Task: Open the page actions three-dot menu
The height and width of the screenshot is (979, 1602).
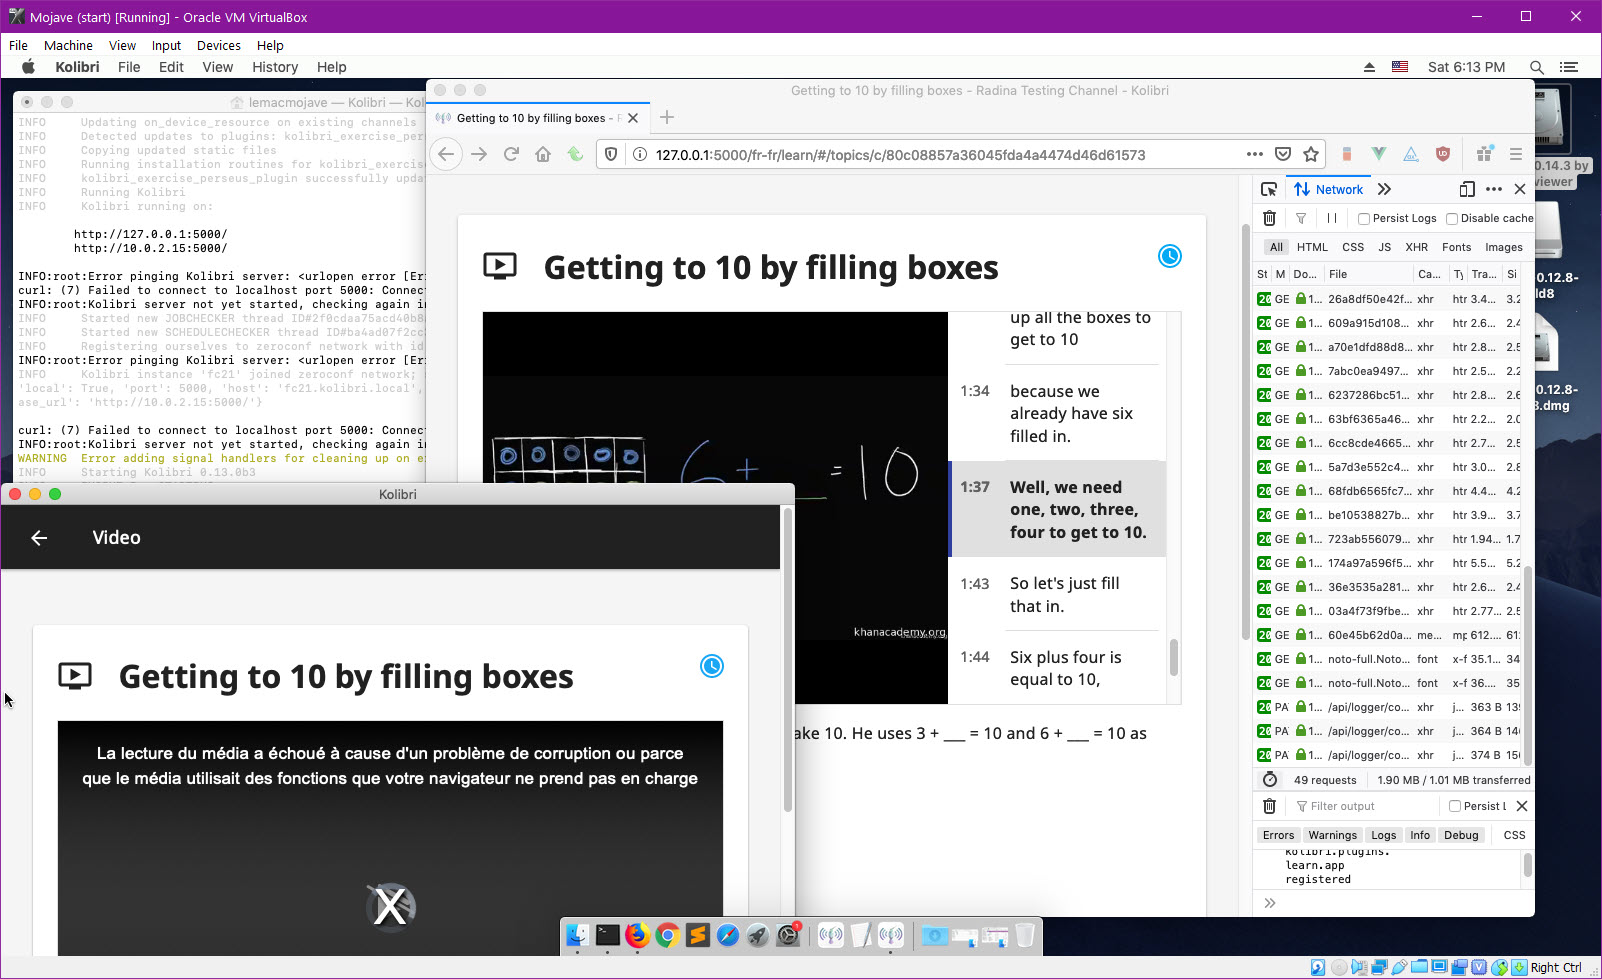Action: tap(1254, 154)
